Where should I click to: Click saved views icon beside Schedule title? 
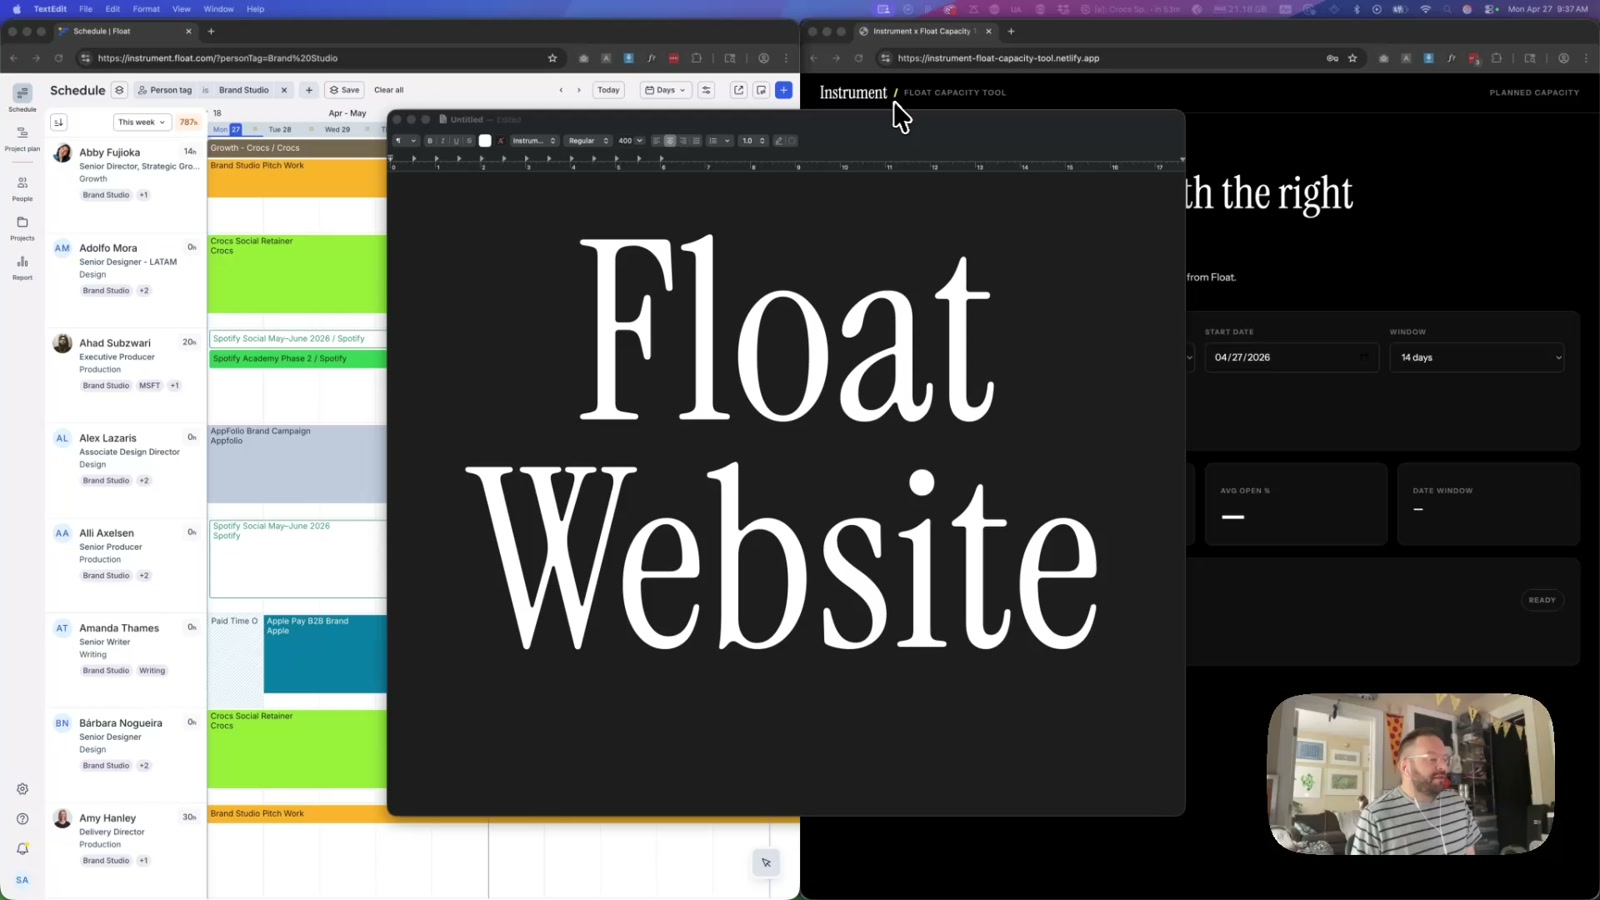tap(119, 90)
